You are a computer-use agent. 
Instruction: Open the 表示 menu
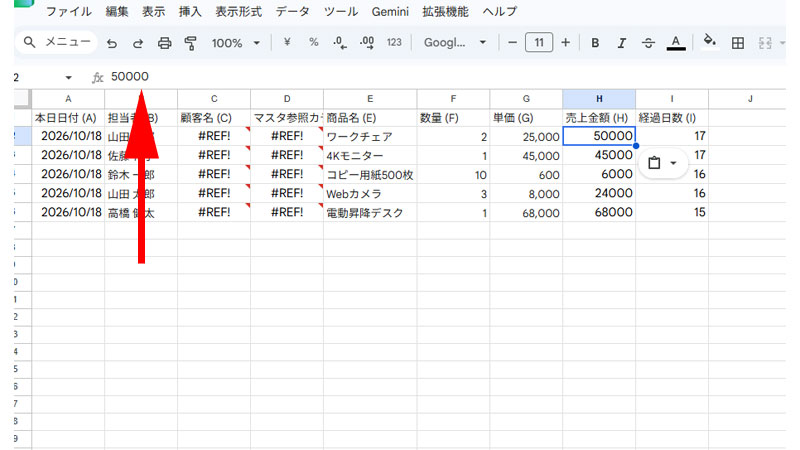point(154,11)
